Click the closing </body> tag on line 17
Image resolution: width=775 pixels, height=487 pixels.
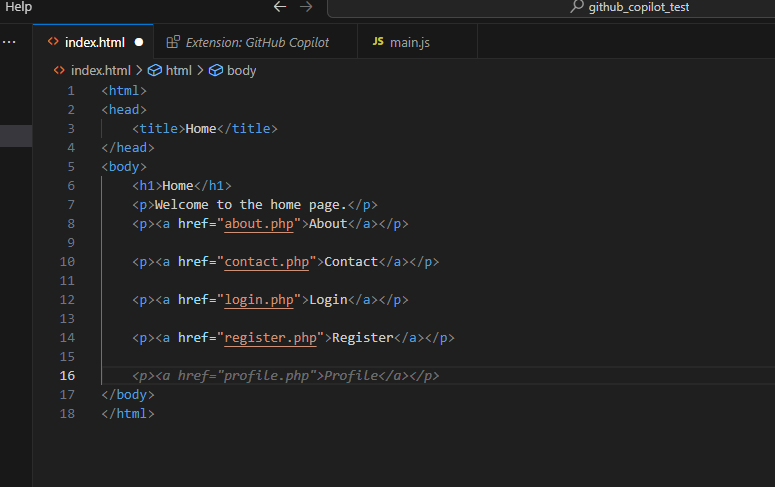coord(128,395)
